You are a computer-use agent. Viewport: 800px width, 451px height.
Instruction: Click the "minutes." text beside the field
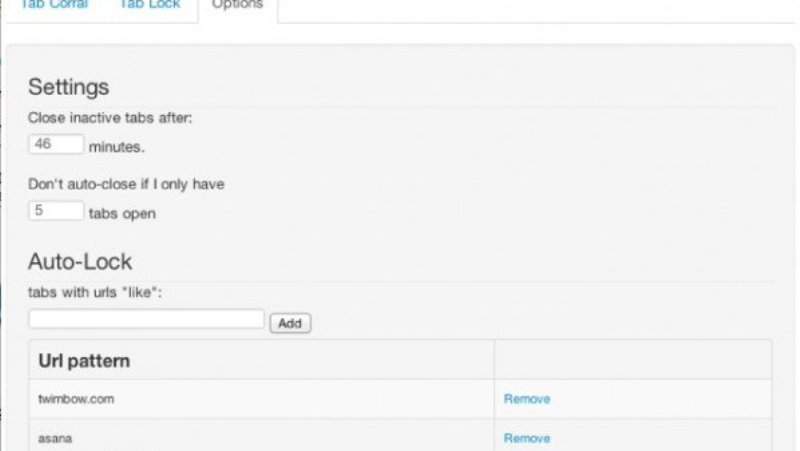point(117,147)
